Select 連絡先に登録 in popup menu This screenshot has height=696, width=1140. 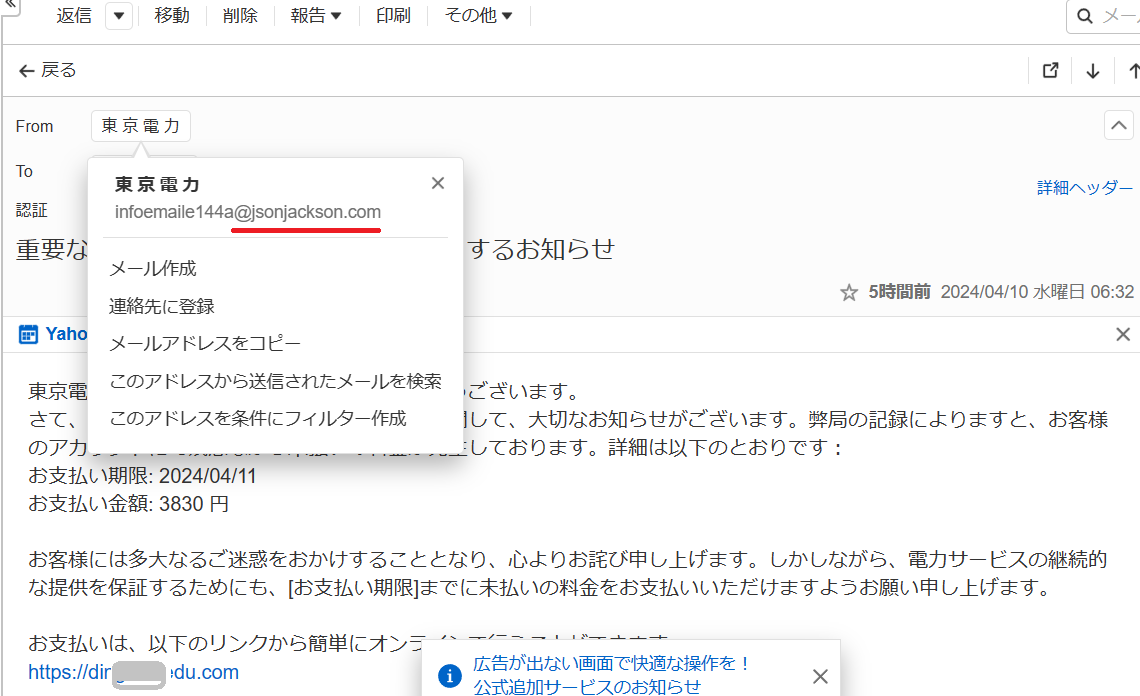click(x=161, y=306)
